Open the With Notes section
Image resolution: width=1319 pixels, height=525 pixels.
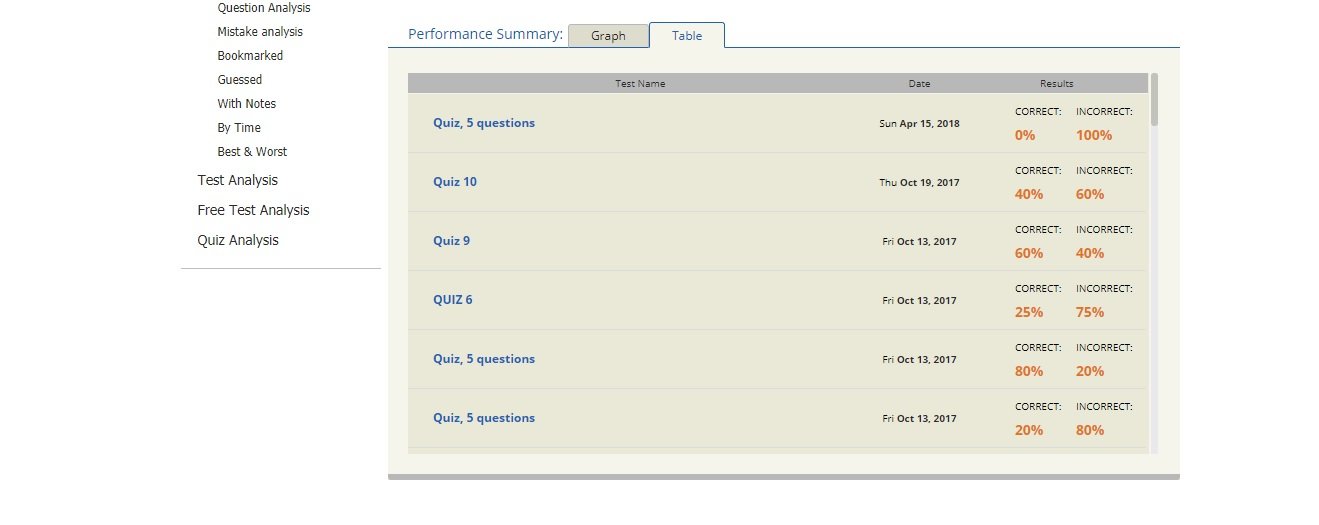tap(247, 104)
